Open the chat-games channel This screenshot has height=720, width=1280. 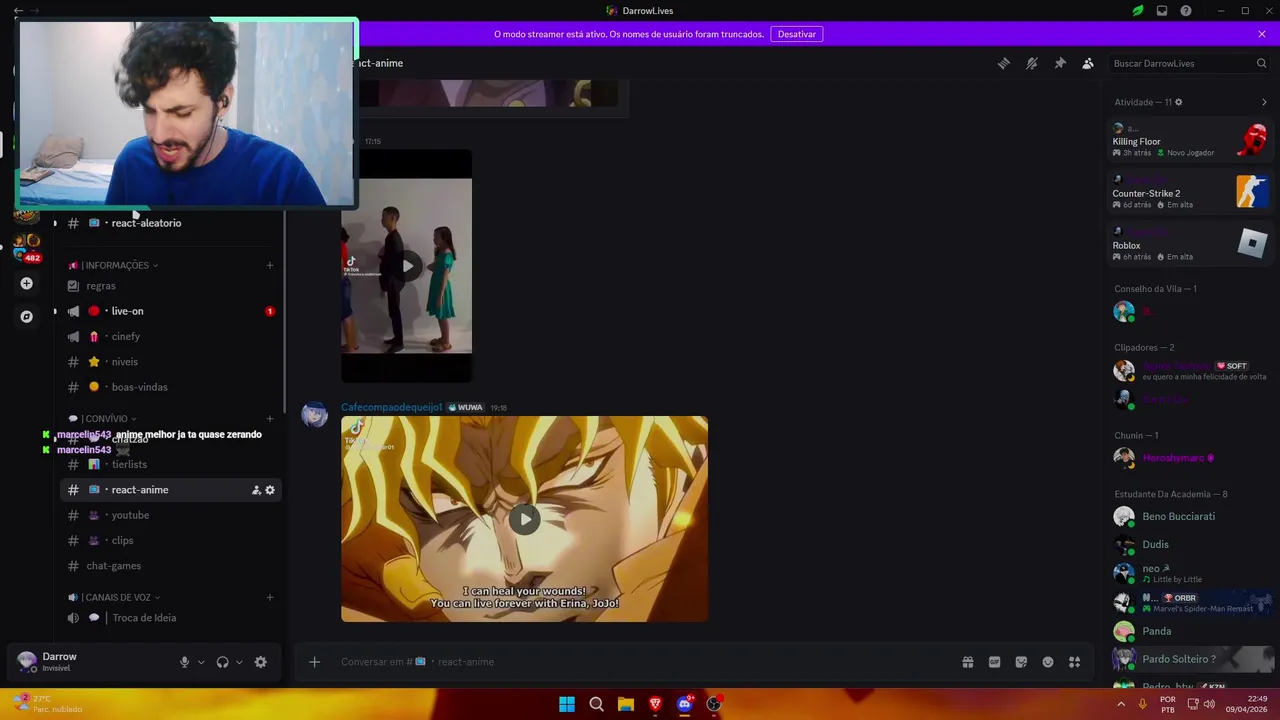[x=171, y=566]
